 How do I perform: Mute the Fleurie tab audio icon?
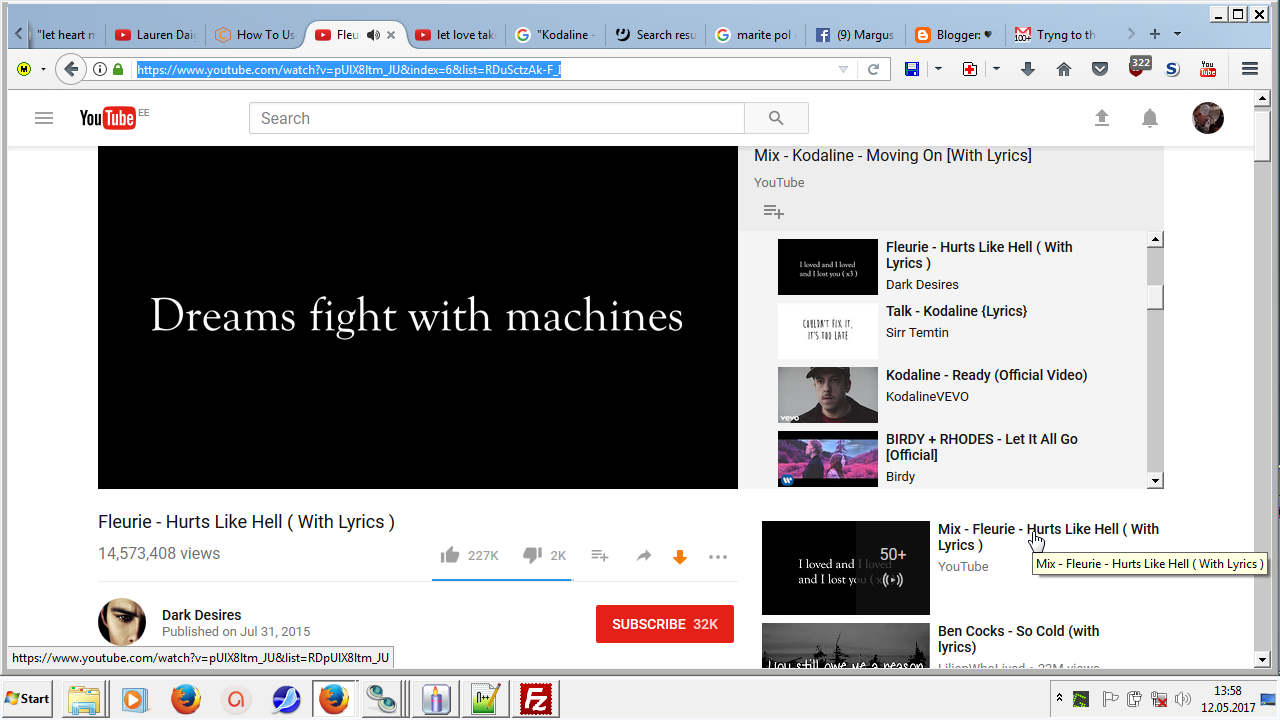click(373, 35)
